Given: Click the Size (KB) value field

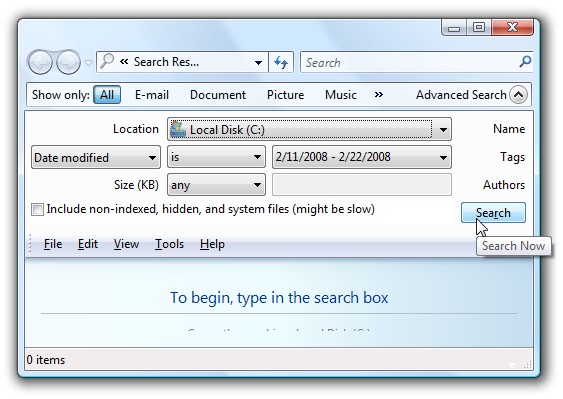Looking at the screenshot, I should (362, 185).
